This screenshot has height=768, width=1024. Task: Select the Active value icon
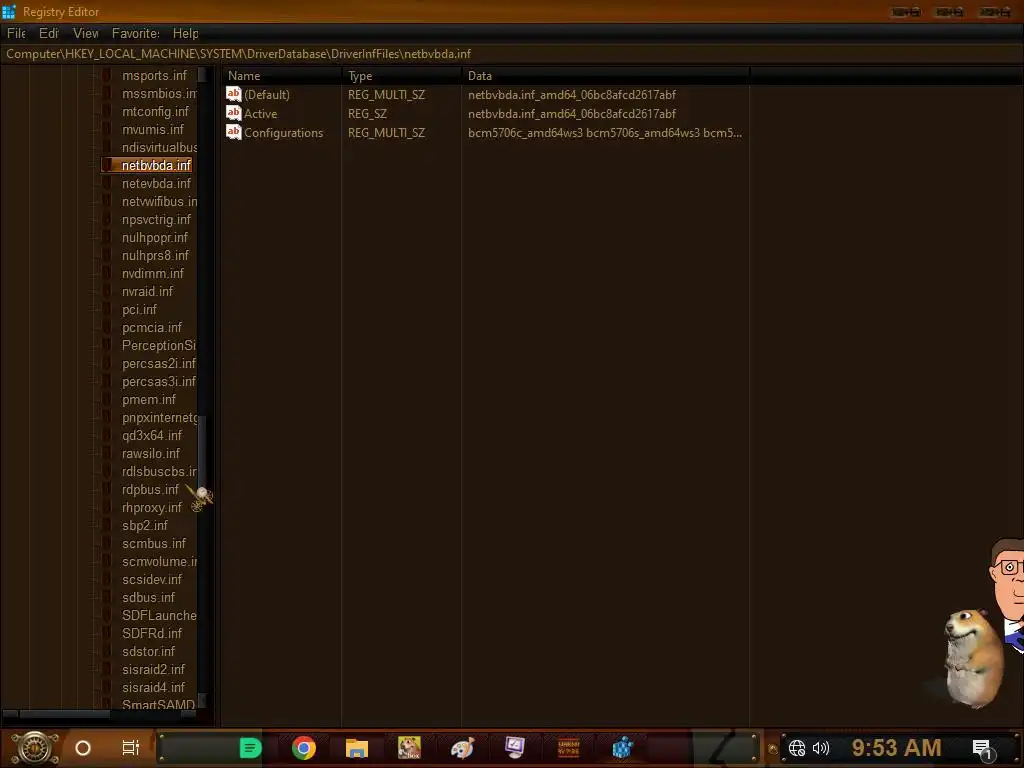click(233, 113)
